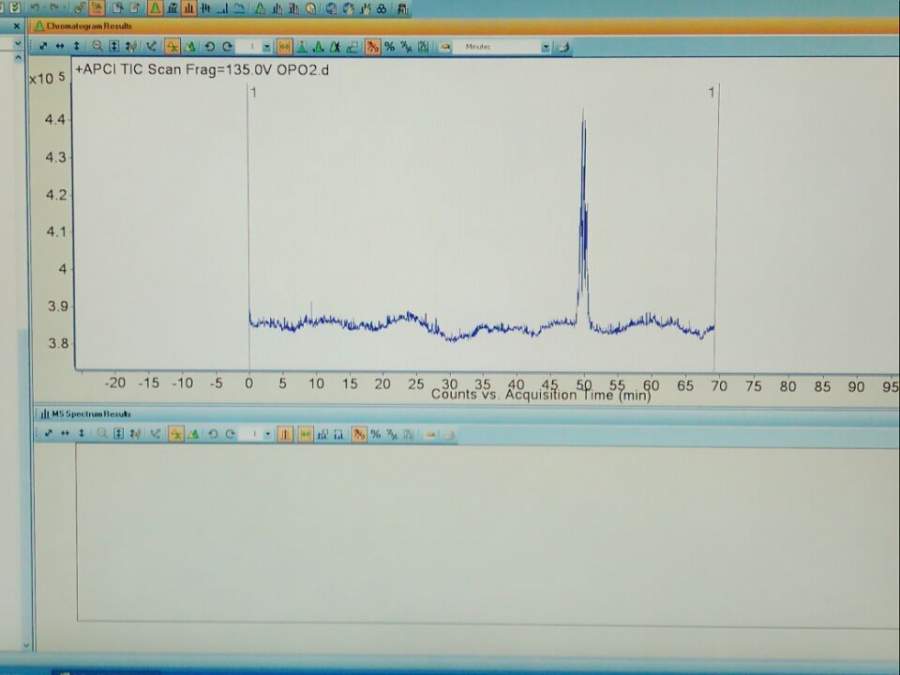This screenshot has height=675, width=900.
Task: Select the MS Spectrum Results title bar
Action: pyautogui.click(x=466, y=414)
